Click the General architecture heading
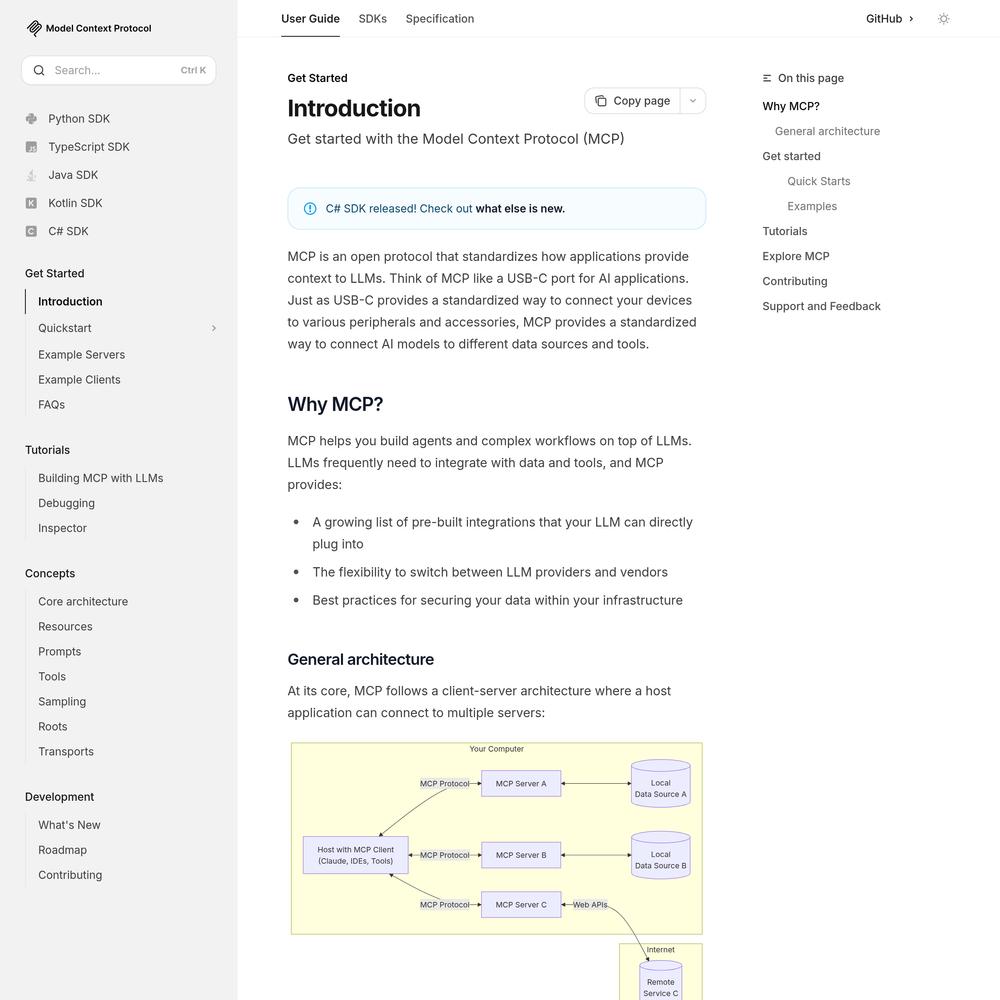 pyautogui.click(x=360, y=659)
